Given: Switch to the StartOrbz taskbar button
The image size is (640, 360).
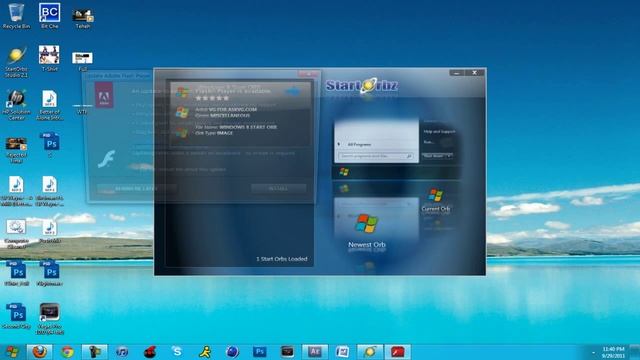Looking at the screenshot, I should point(370,351).
